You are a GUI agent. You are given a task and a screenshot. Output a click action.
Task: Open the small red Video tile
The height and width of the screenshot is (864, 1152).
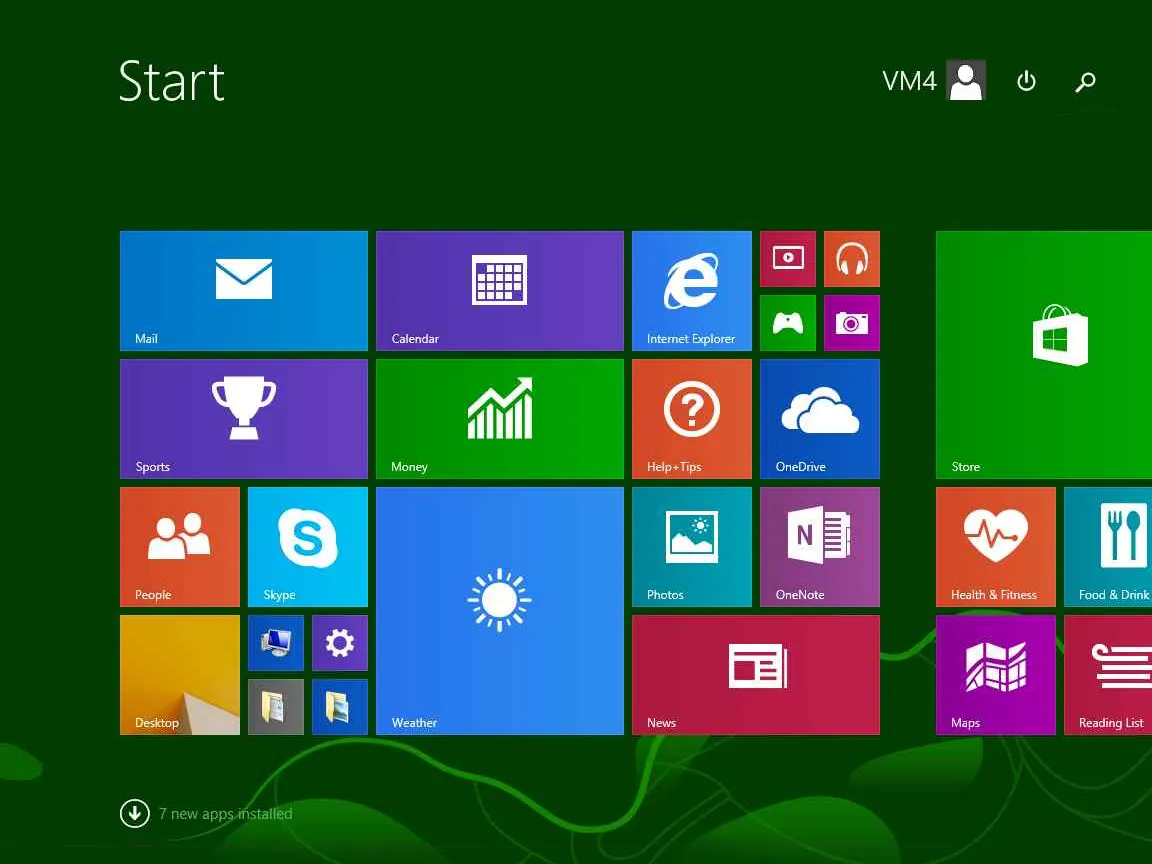788,259
